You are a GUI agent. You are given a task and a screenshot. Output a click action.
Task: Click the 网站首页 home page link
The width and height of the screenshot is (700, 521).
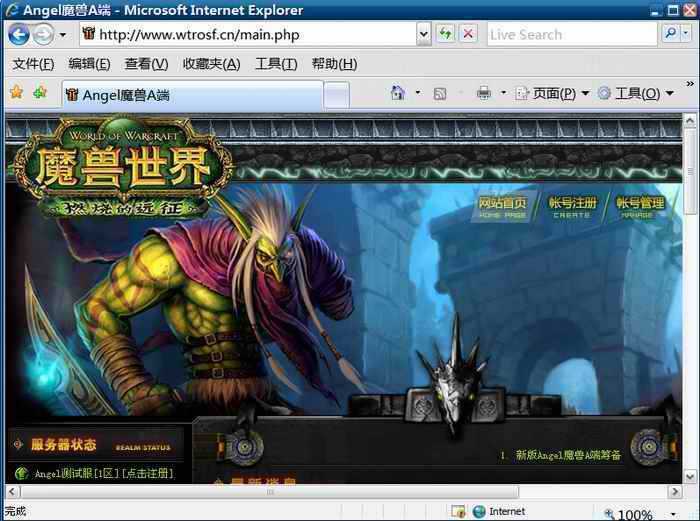pyautogui.click(x=502, y=206)
